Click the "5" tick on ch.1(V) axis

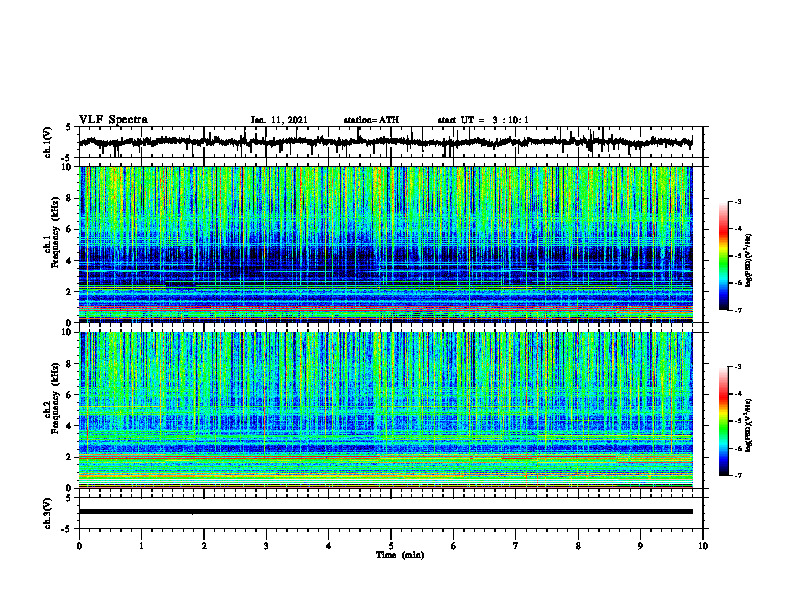pyautogui.click(x=67, y=128)
